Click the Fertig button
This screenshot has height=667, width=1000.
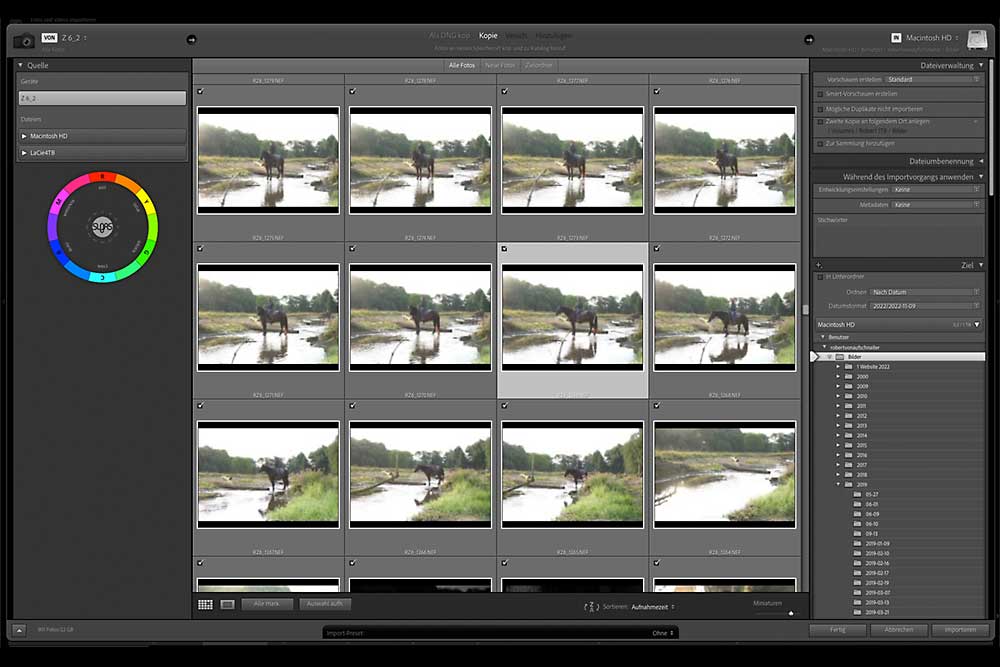837,630
